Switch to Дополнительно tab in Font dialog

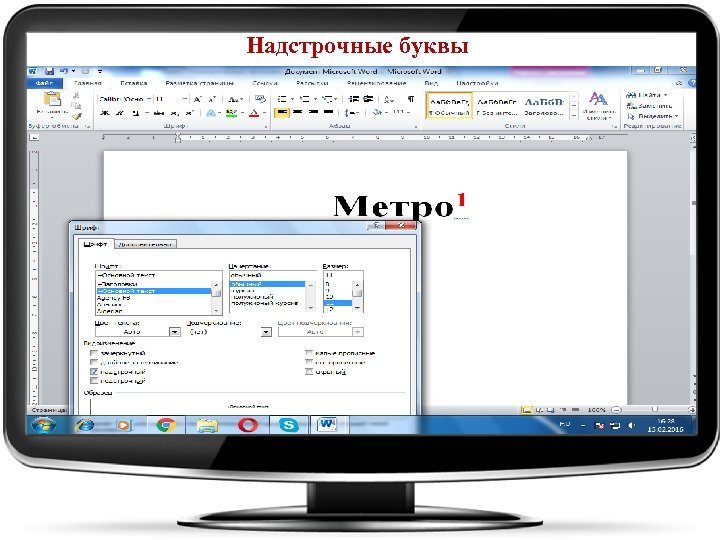pos(146,244)
